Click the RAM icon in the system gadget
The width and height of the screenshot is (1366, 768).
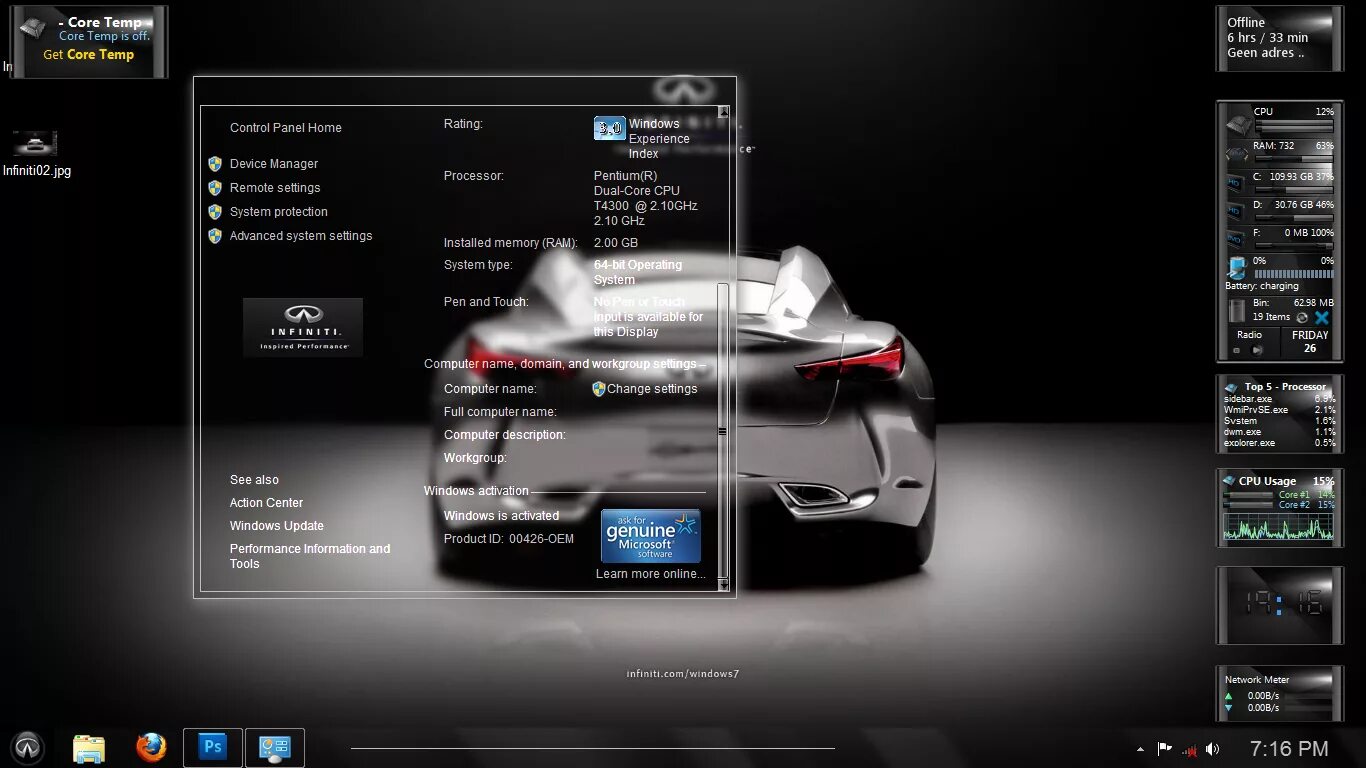(x=1237, y=154)
